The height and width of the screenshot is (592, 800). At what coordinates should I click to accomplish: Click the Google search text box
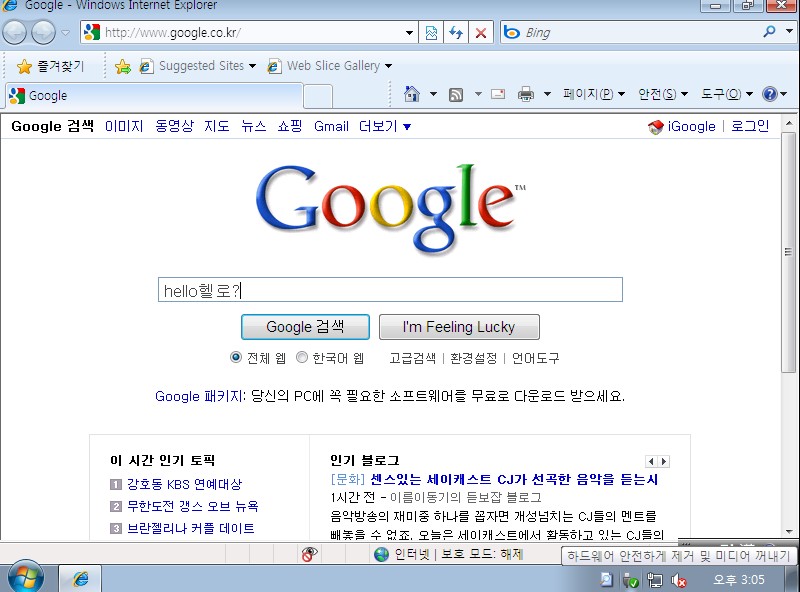pos(390,290)
